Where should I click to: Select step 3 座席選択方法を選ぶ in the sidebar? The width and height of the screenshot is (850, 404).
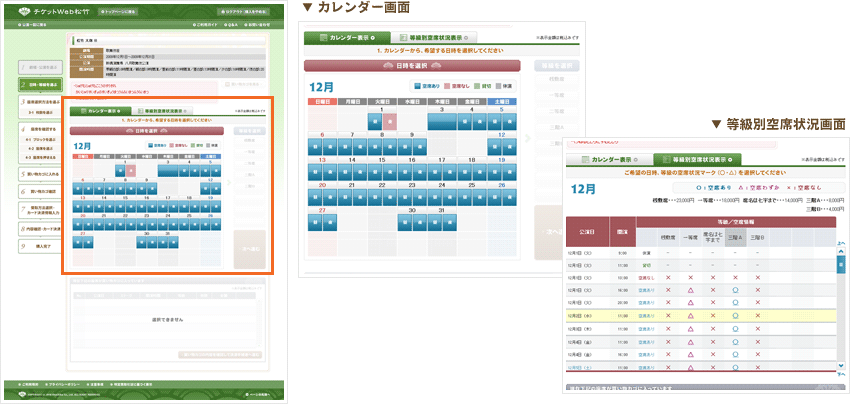41,101
